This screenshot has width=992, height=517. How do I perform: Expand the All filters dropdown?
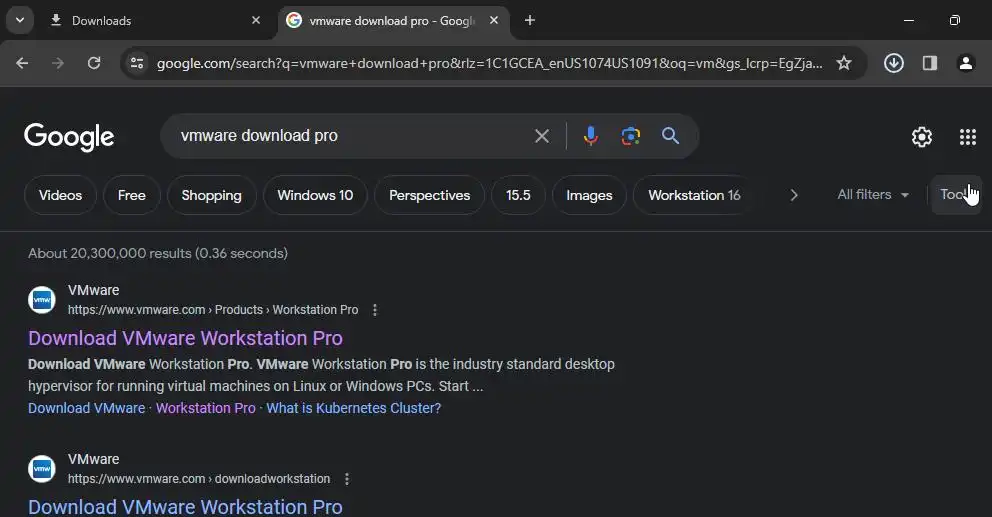pyautogui.click(x=873, y=195)
